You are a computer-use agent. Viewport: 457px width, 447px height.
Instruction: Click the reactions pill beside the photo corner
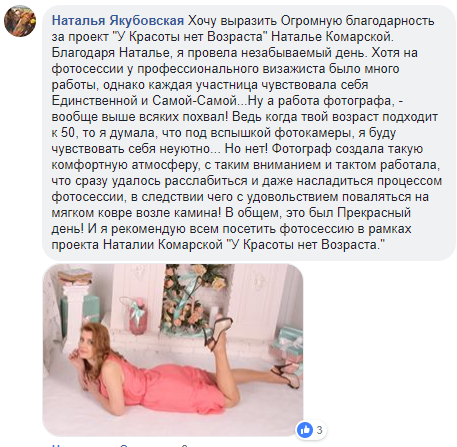[312, 430]
